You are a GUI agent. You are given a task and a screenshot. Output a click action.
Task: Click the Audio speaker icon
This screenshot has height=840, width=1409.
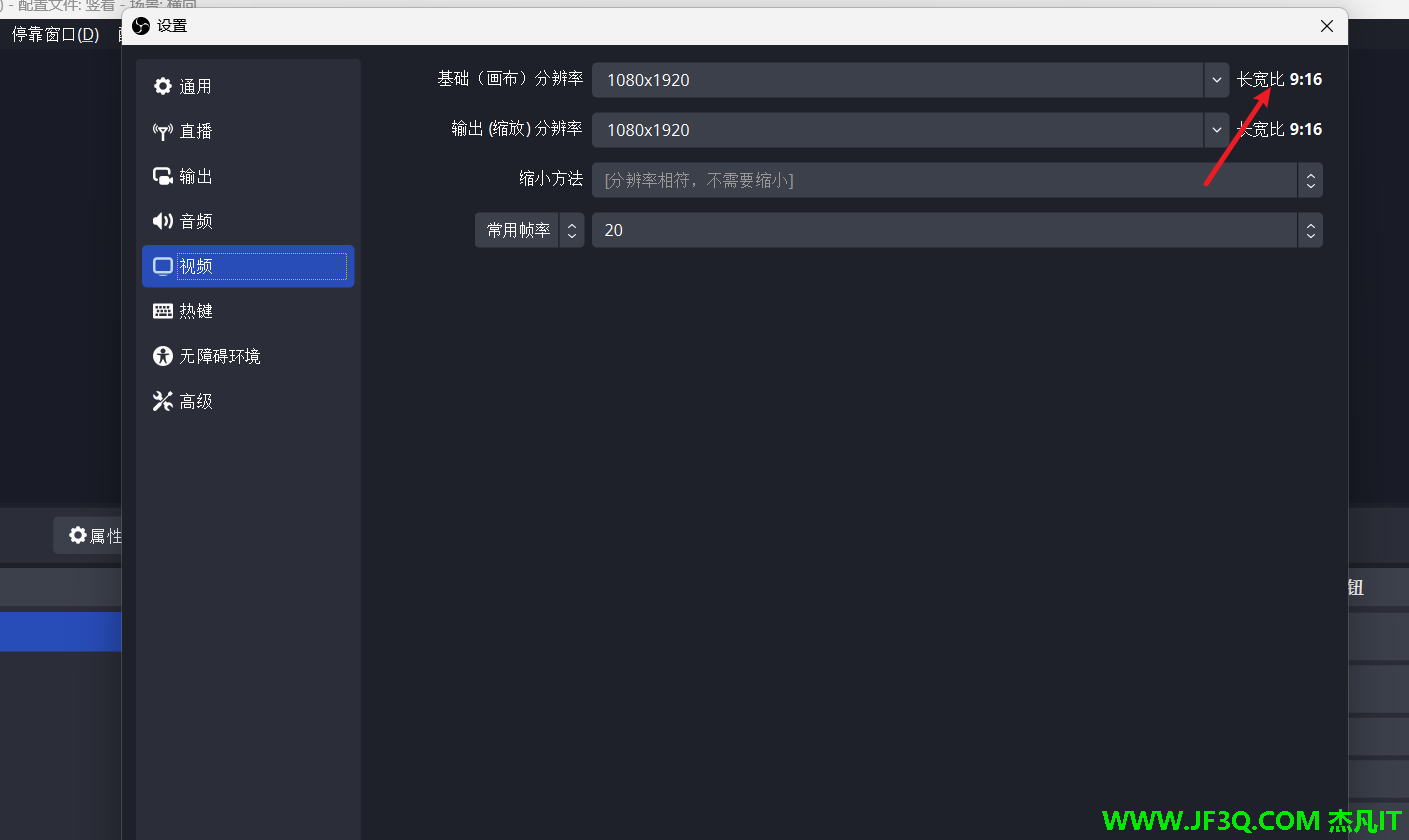coord(163,221)
